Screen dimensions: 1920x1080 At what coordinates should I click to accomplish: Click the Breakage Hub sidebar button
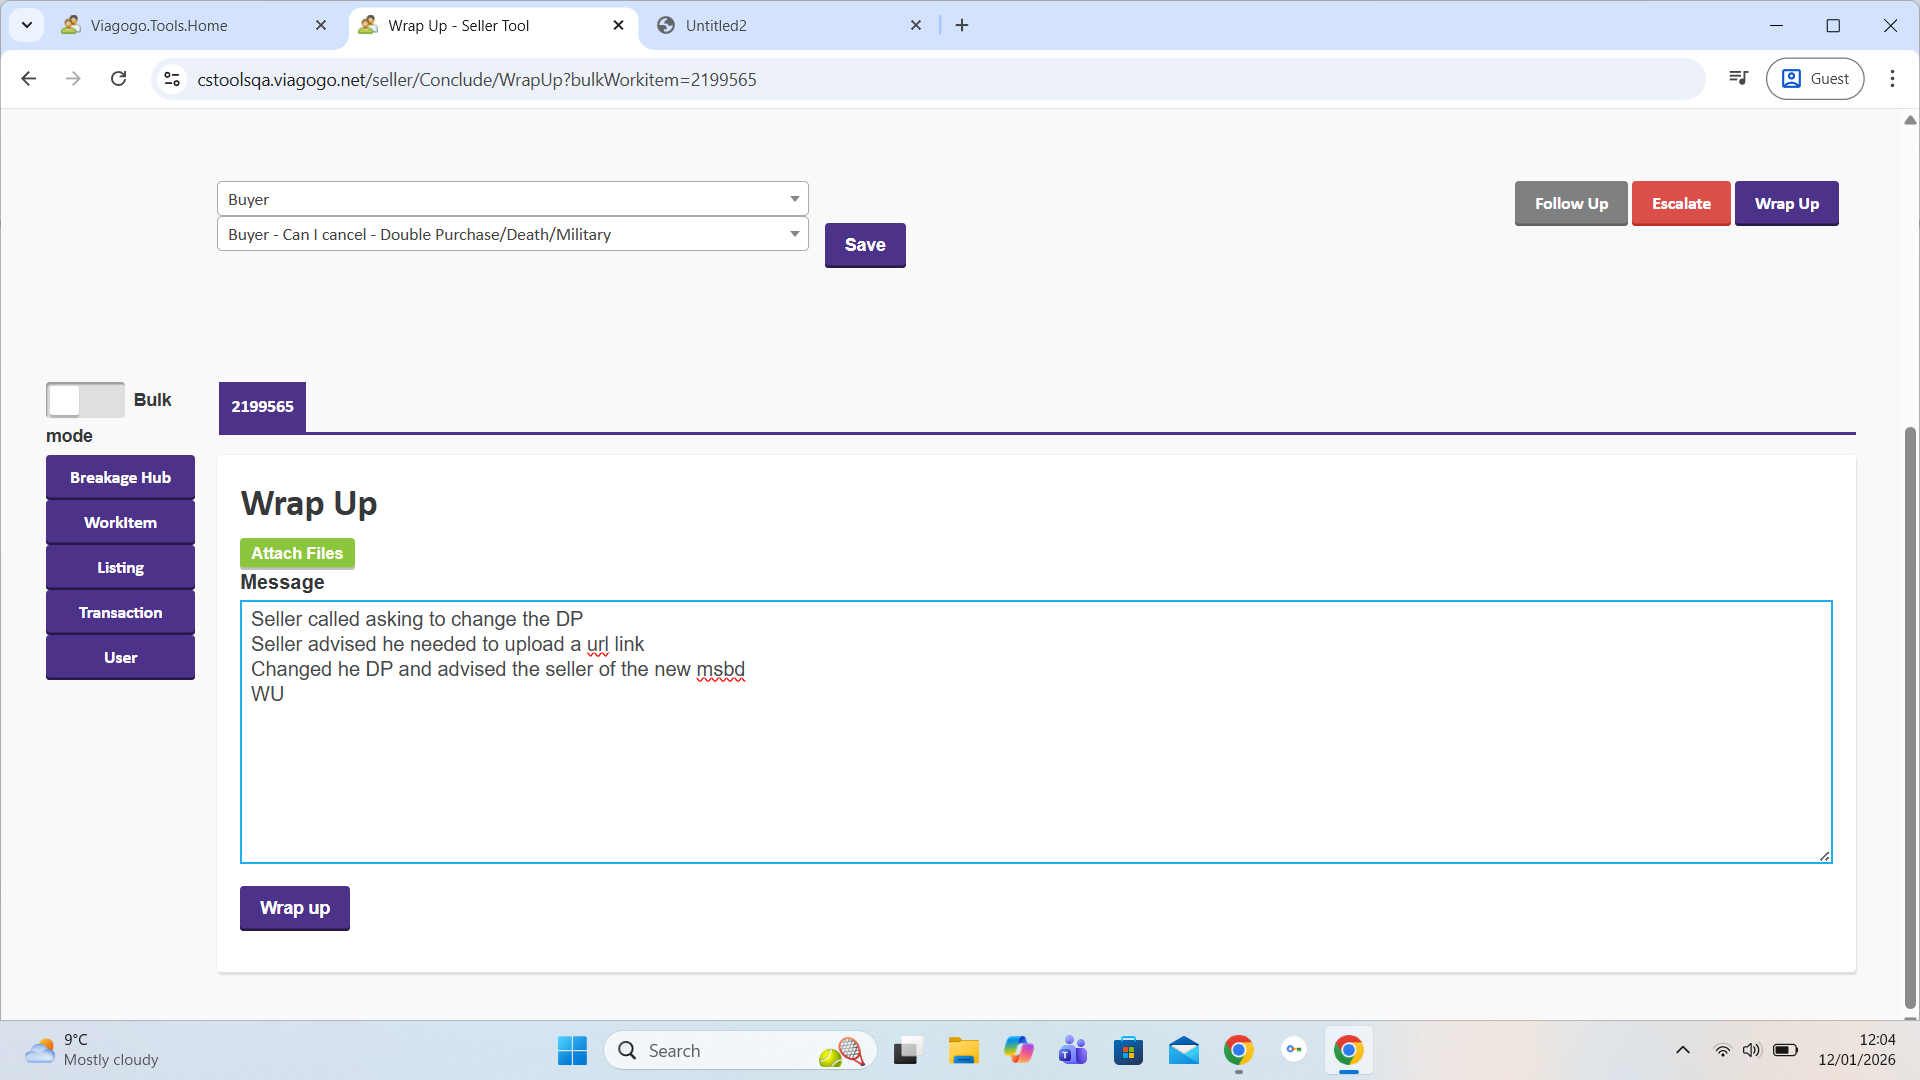pyautogui.click(x=120, y=478)
